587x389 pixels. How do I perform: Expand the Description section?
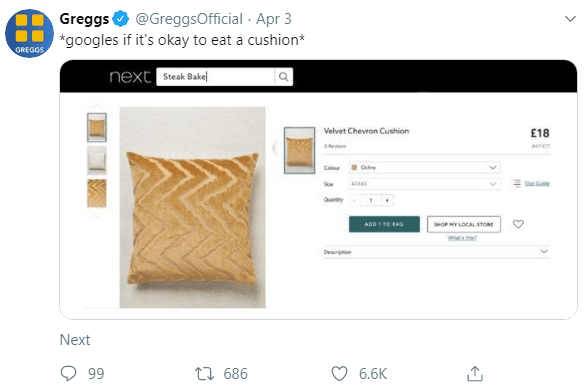[436, 252]
